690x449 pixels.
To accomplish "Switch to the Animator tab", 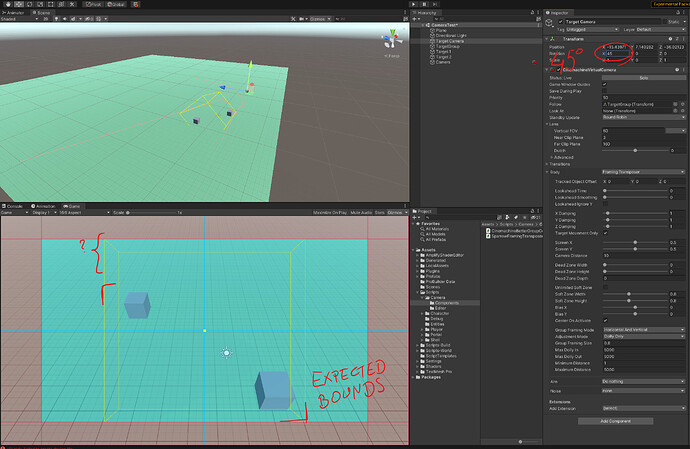I will click(13, 11).
